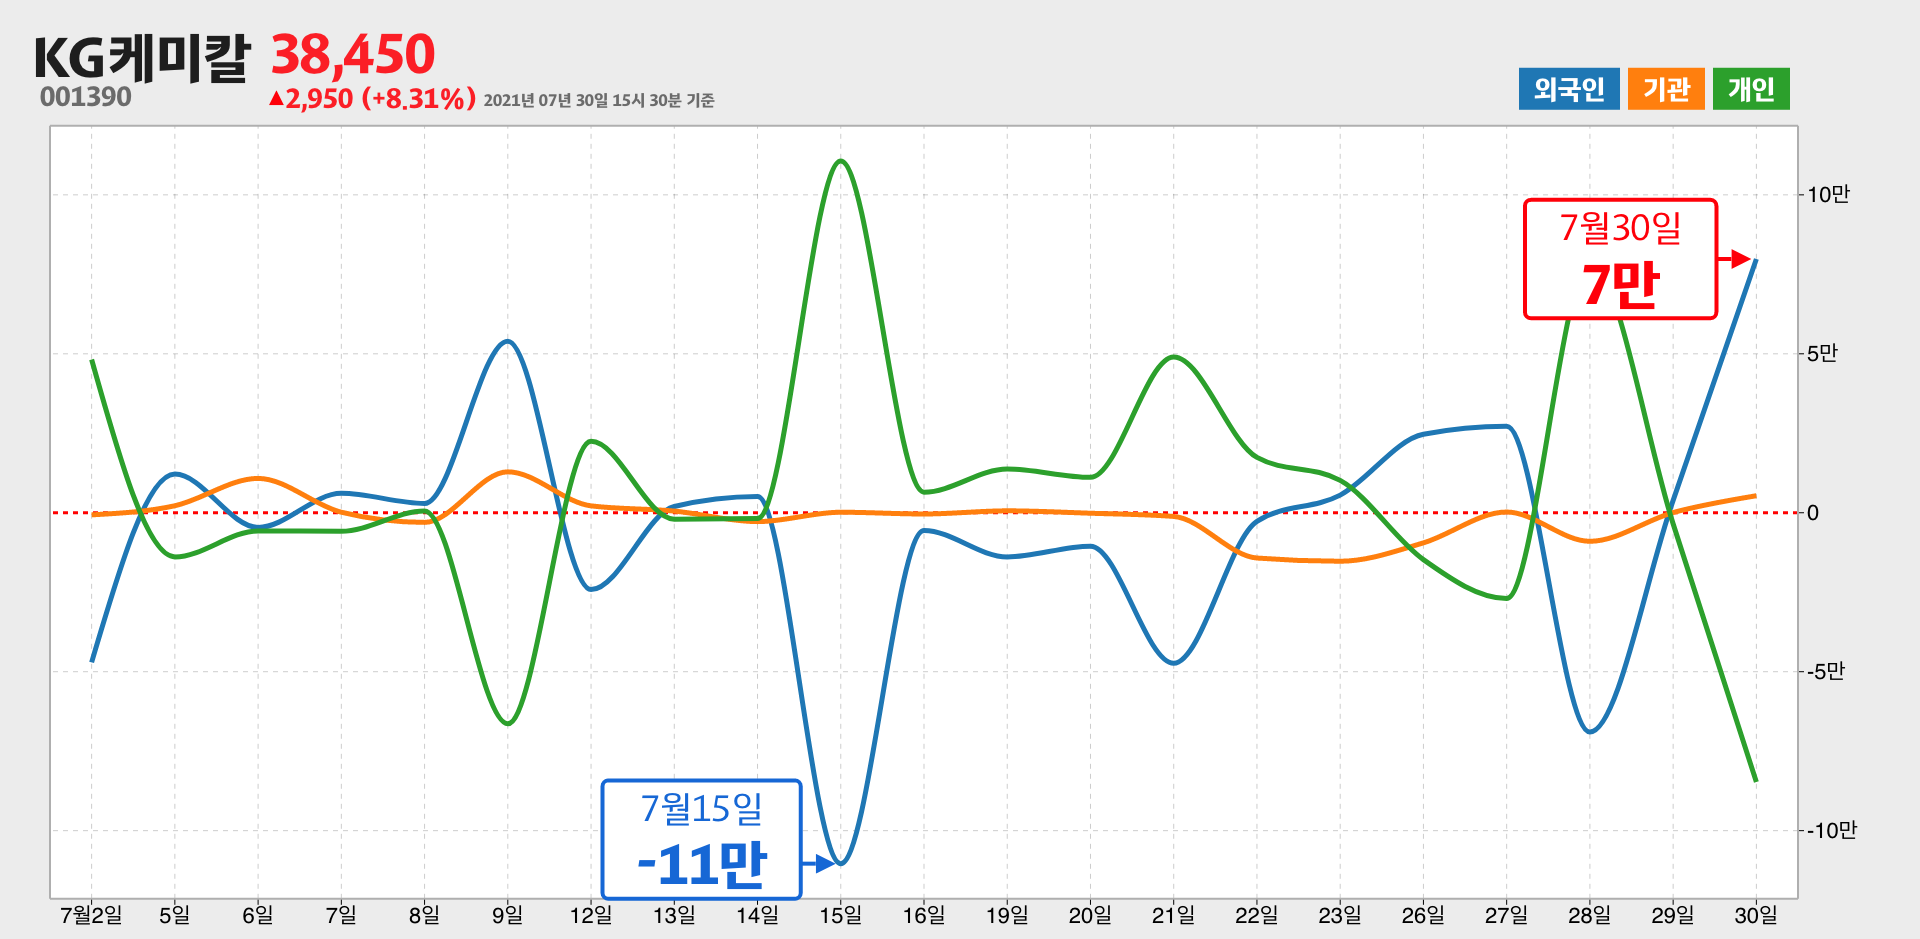The image size is (1920, 939).
Task: Click the green 개인 legend label
Action: (x=1751, y=89)
